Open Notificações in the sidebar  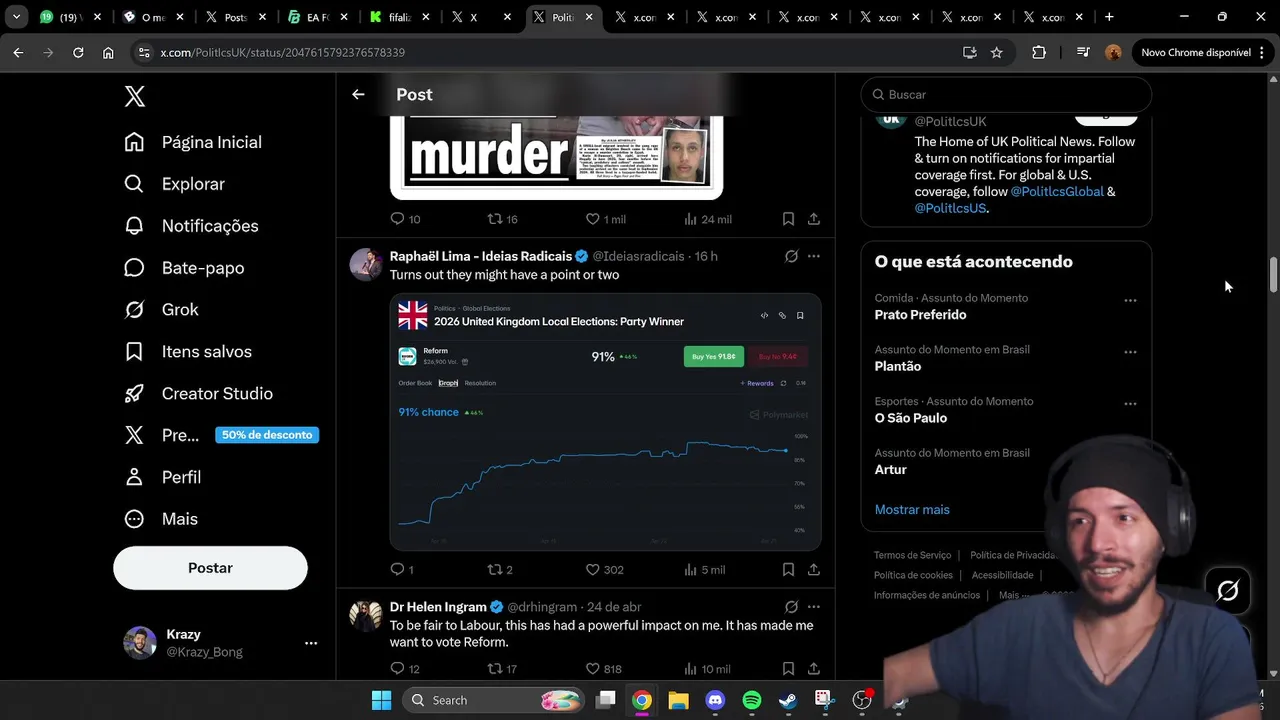tap(191, 226)
